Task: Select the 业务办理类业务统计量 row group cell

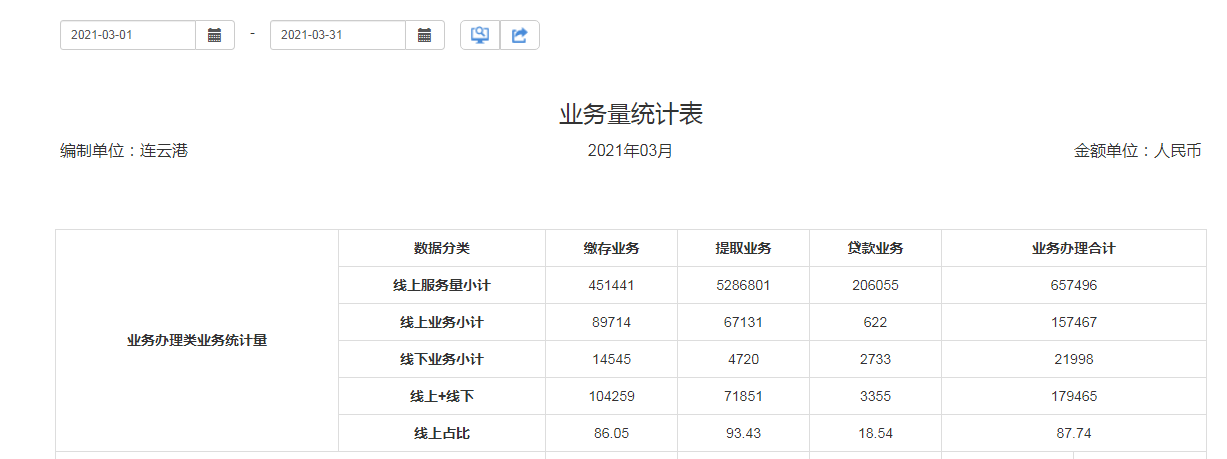Action: pyautogui.click(x=197, y=340)
